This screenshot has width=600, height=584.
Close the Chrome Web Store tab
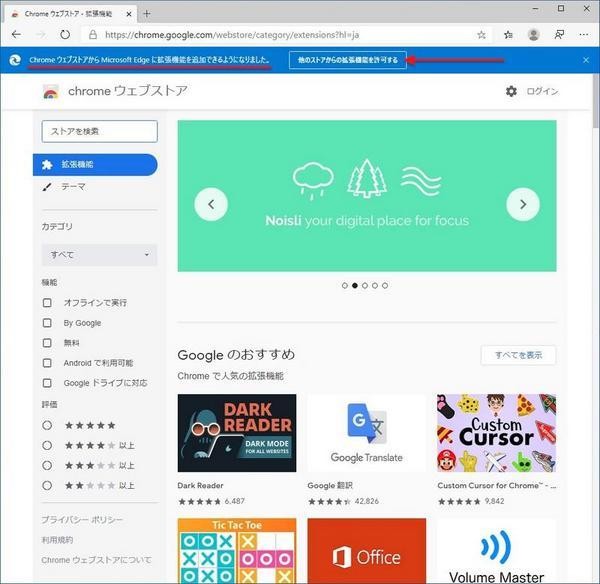point(129,14)
